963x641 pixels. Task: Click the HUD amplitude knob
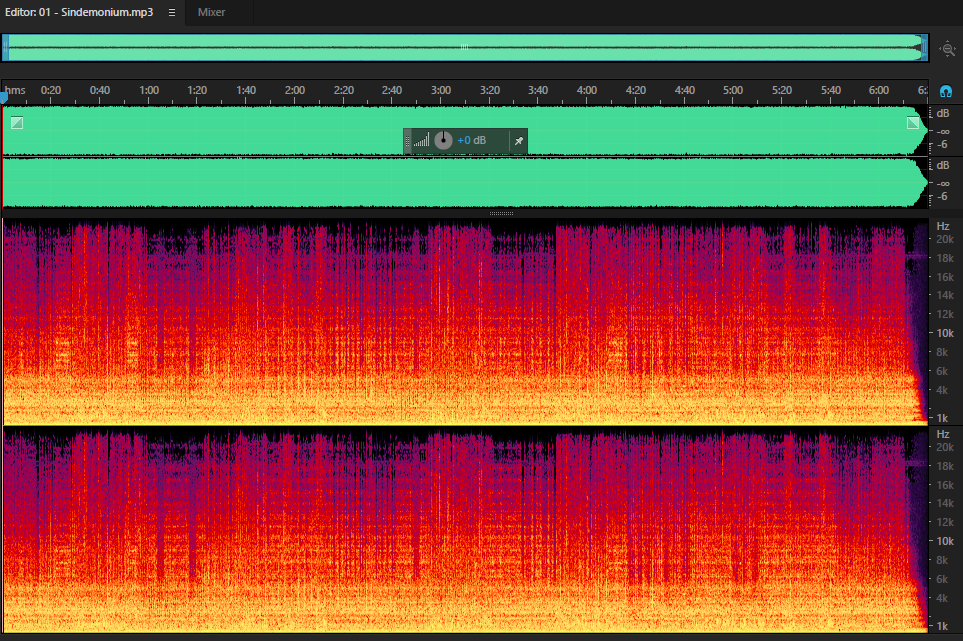pyautogui.click(x=443, y=141)
